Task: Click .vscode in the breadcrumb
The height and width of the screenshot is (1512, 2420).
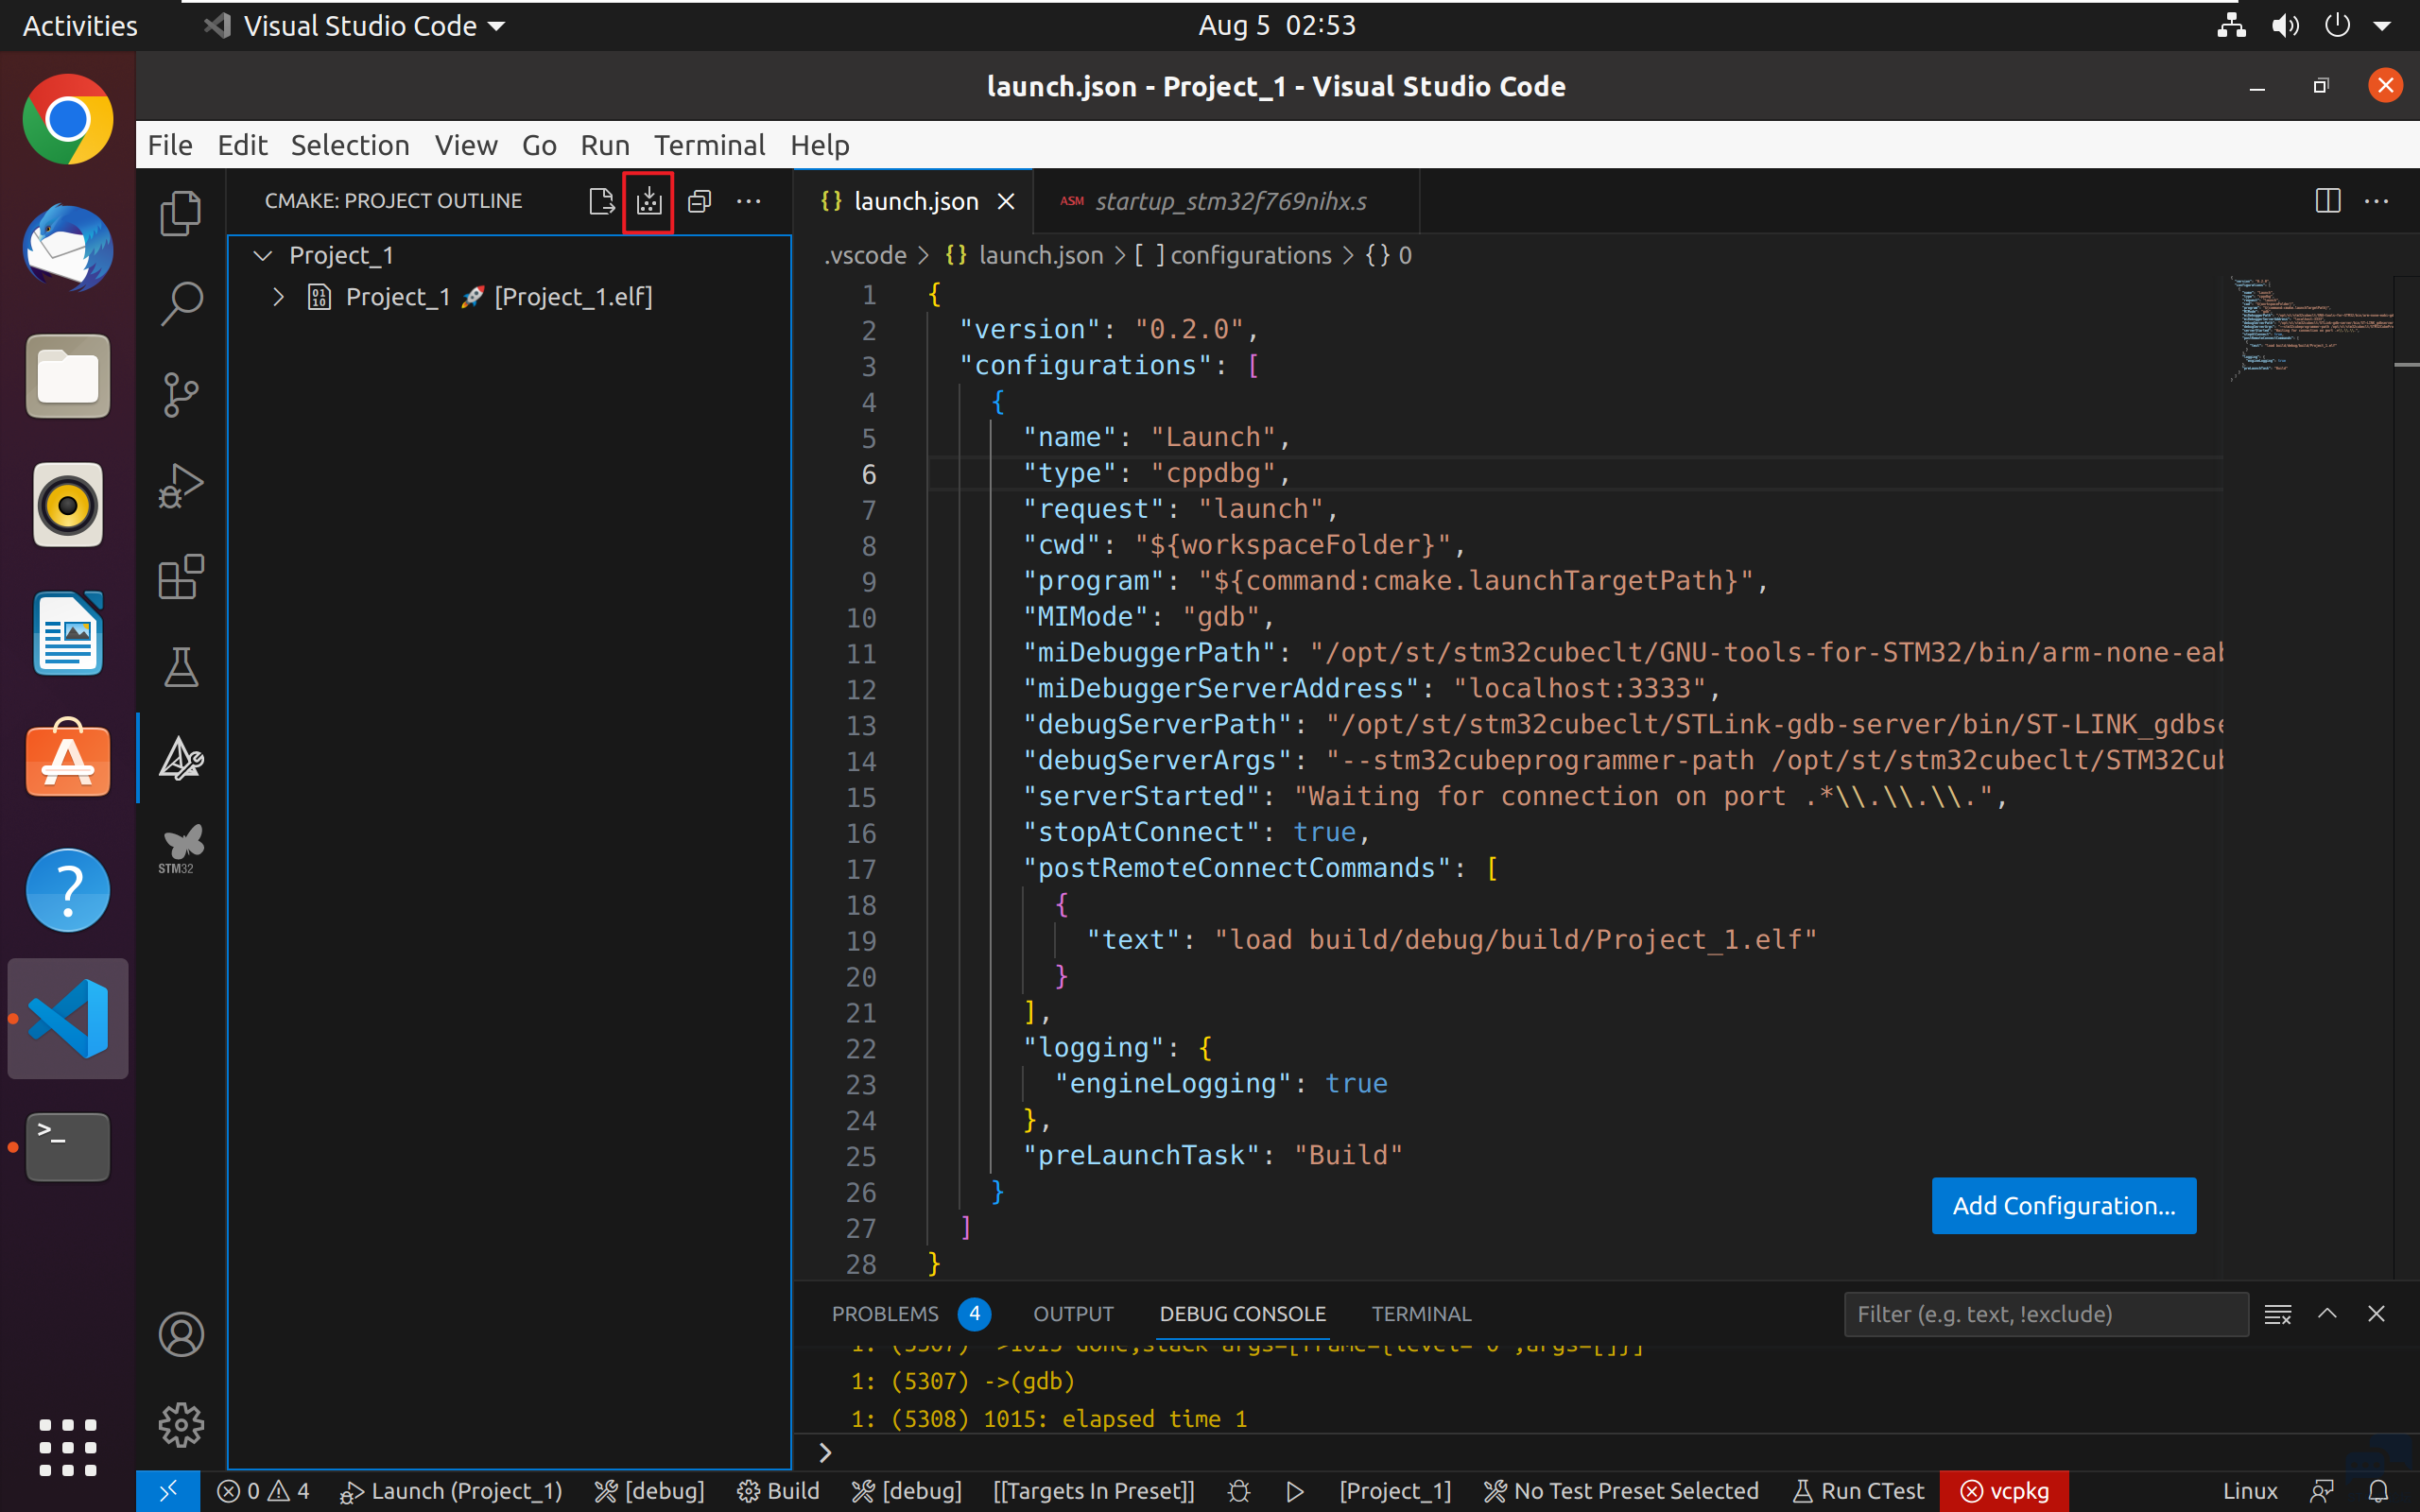Action: [865, 255]
